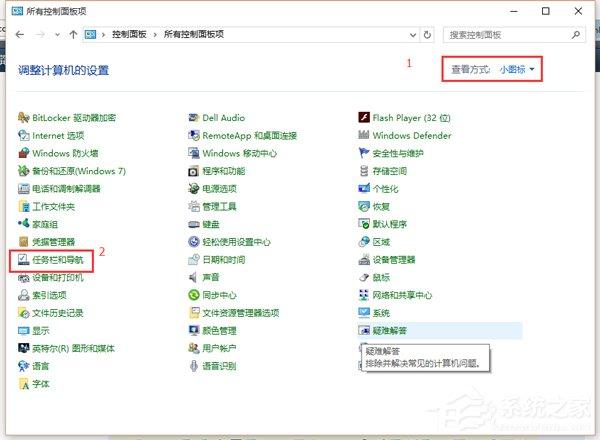Screen dimensions: 600x440
Task: Click the 安全性与维护 flag icon
Action: pos(364,153)
